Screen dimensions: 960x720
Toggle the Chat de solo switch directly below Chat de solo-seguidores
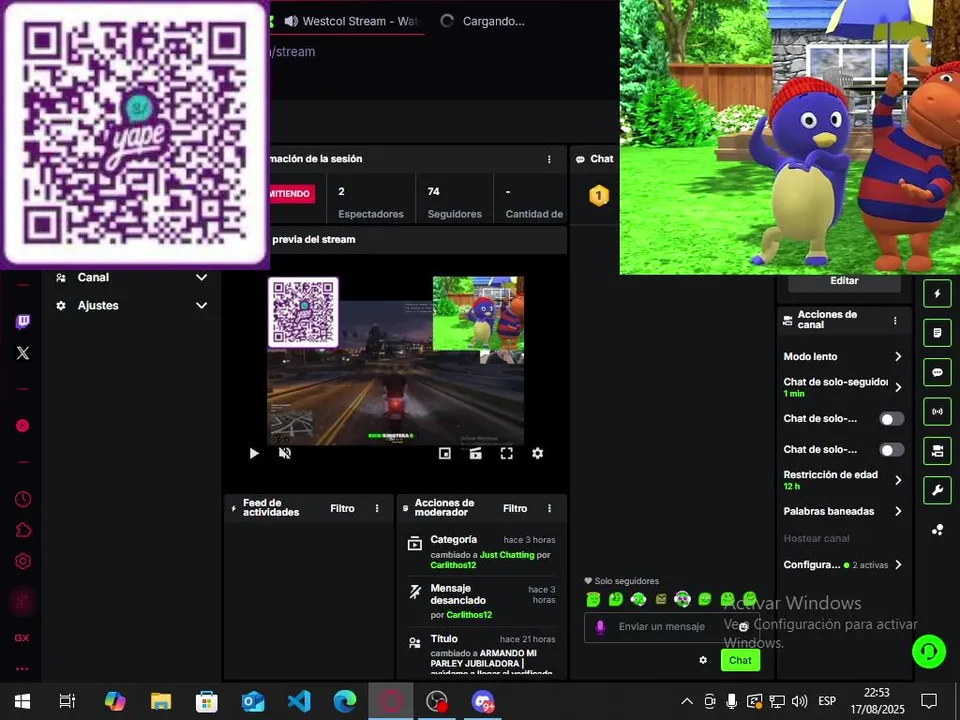pos(891,419)
